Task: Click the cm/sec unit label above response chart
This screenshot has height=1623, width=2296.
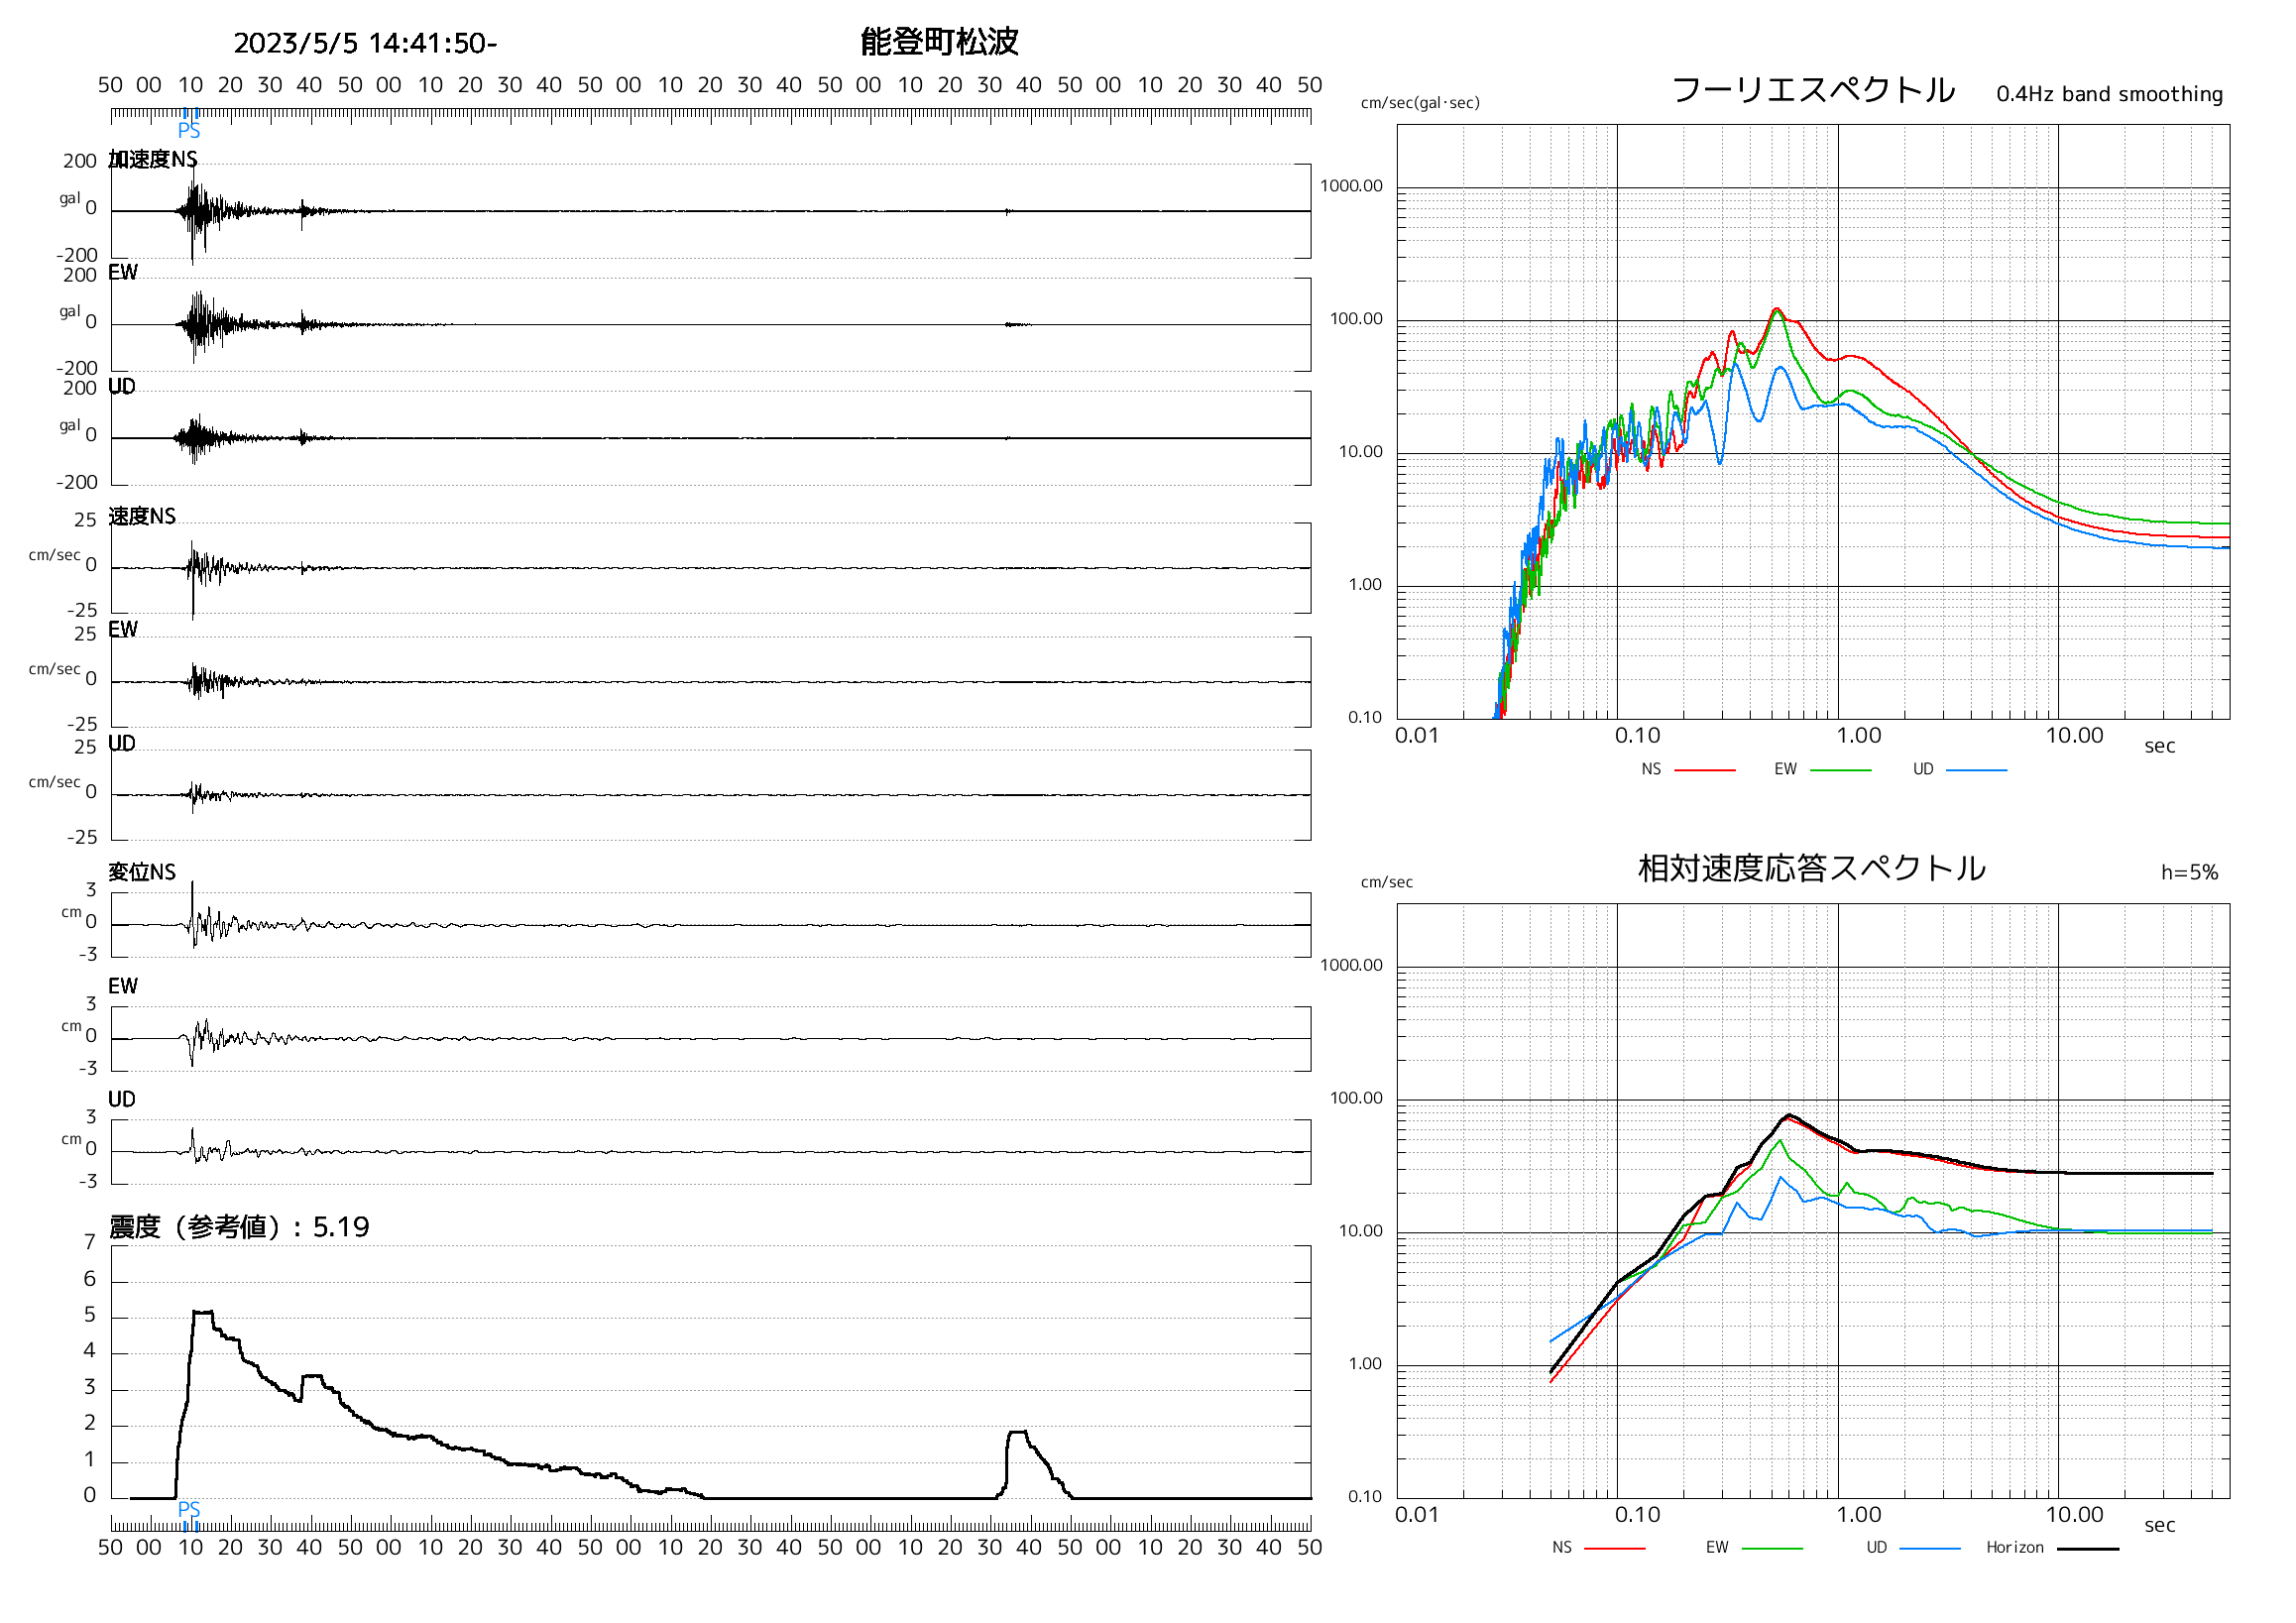Action: click(1387, 882)
